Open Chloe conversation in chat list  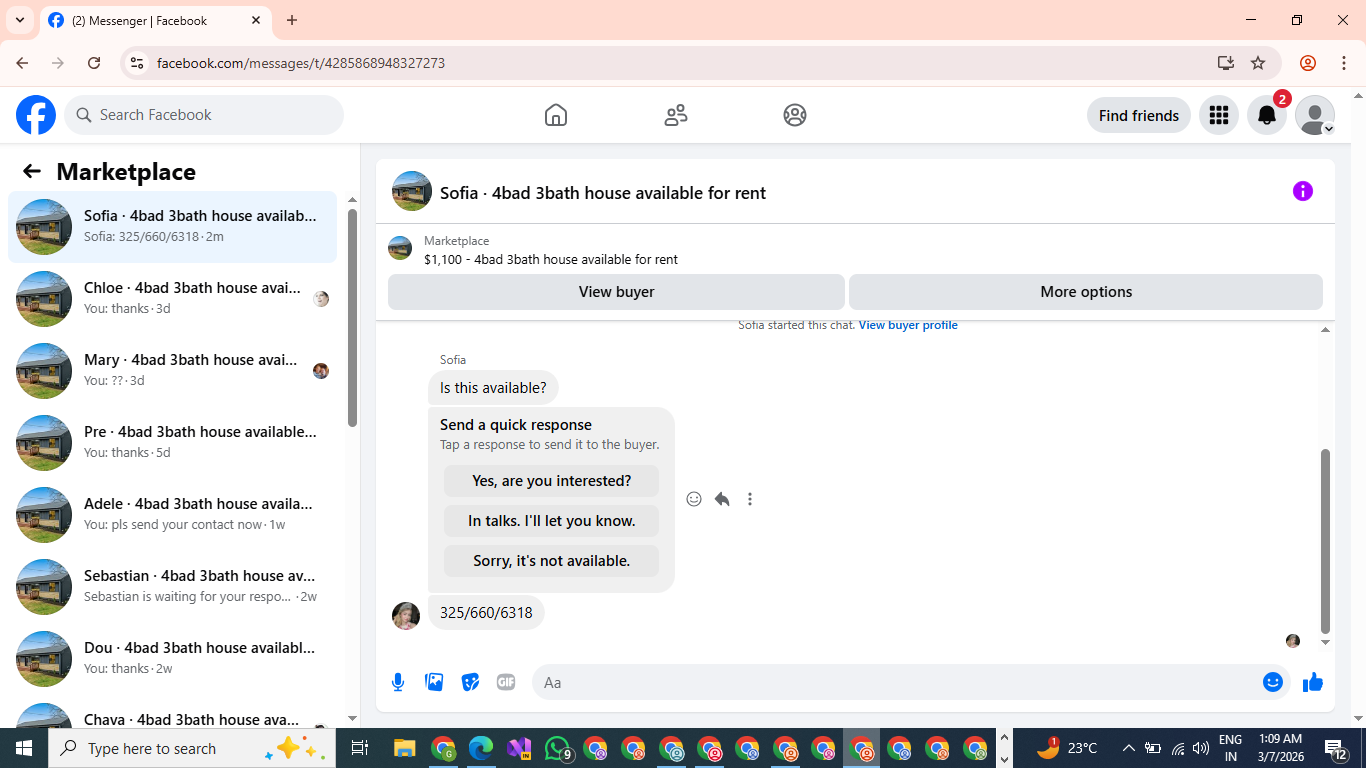point(172,299)
